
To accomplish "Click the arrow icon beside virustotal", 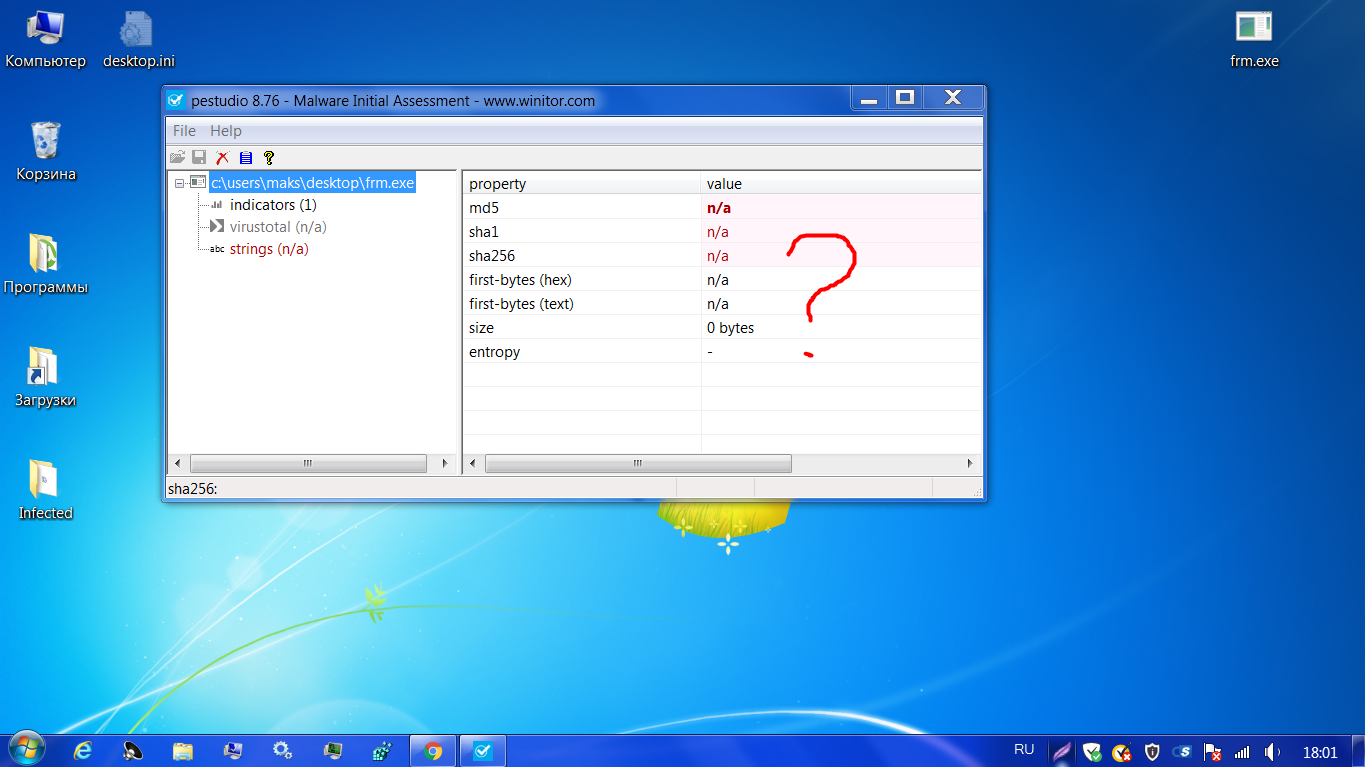I will [x=216, y=227].
